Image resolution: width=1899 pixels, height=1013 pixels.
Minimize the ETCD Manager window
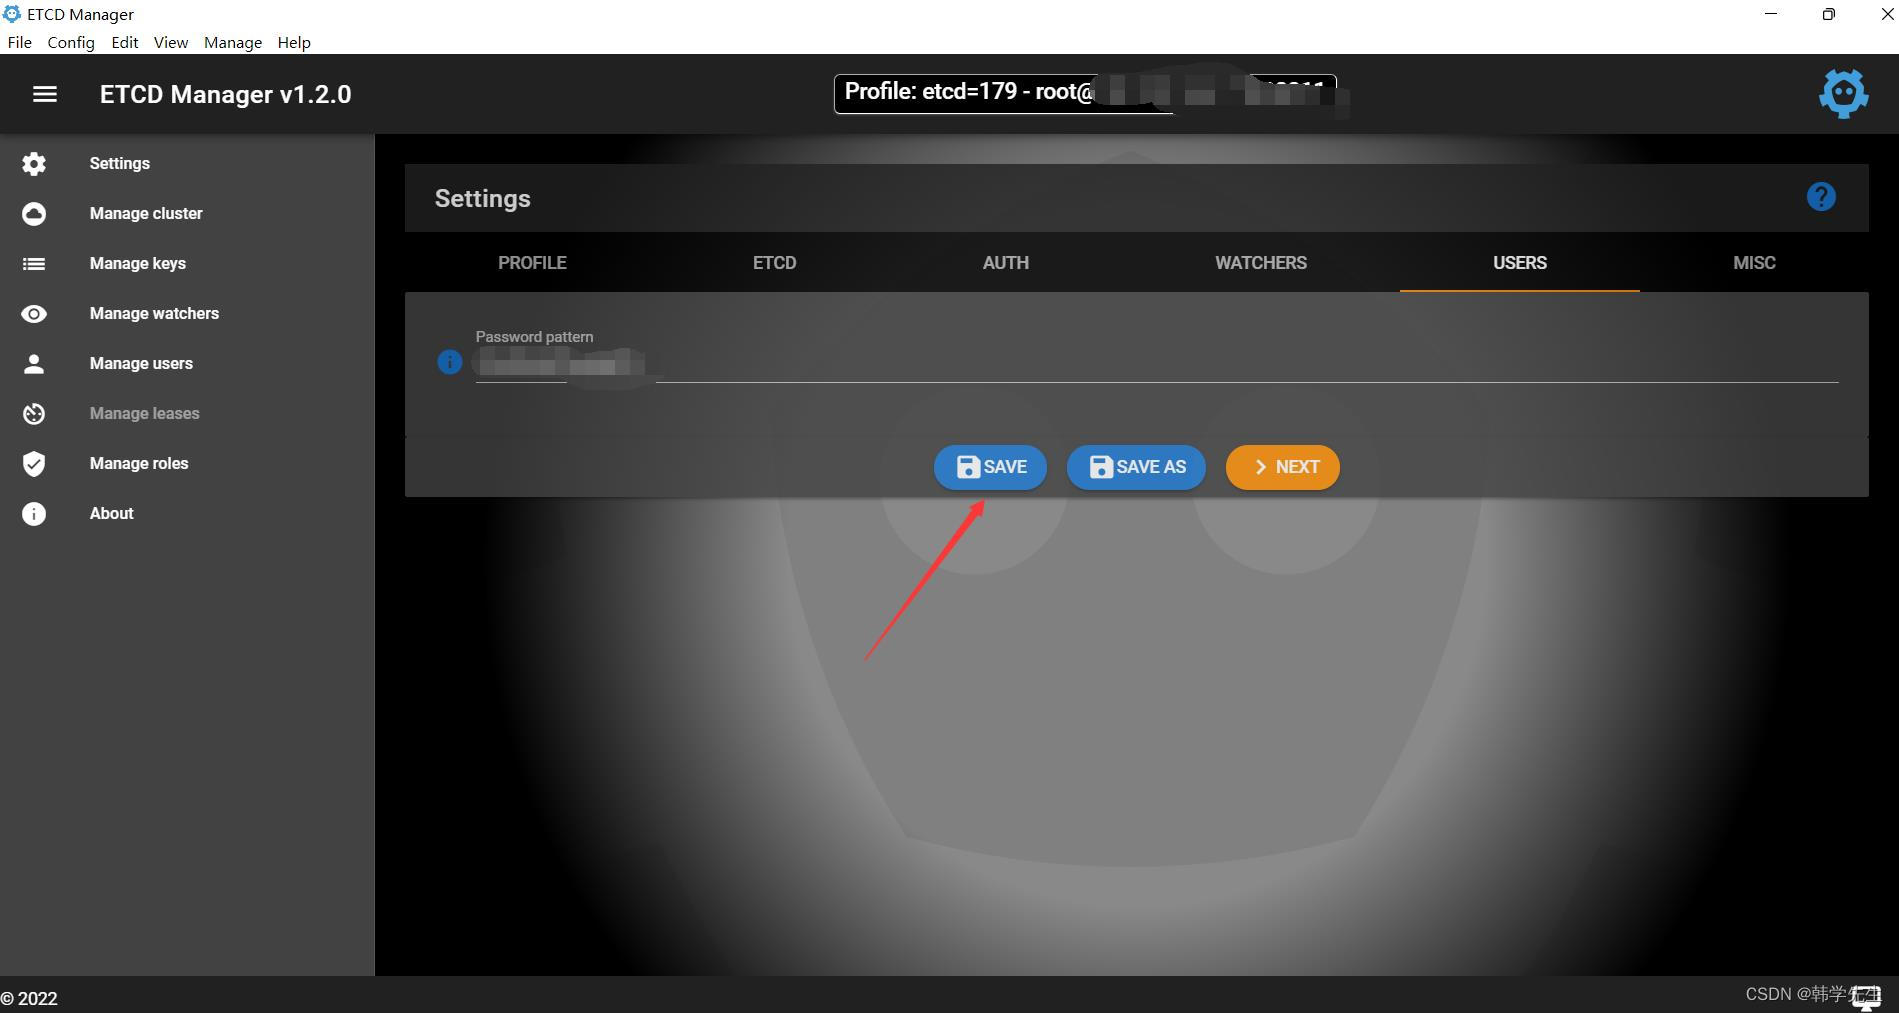coord(1771,14)
